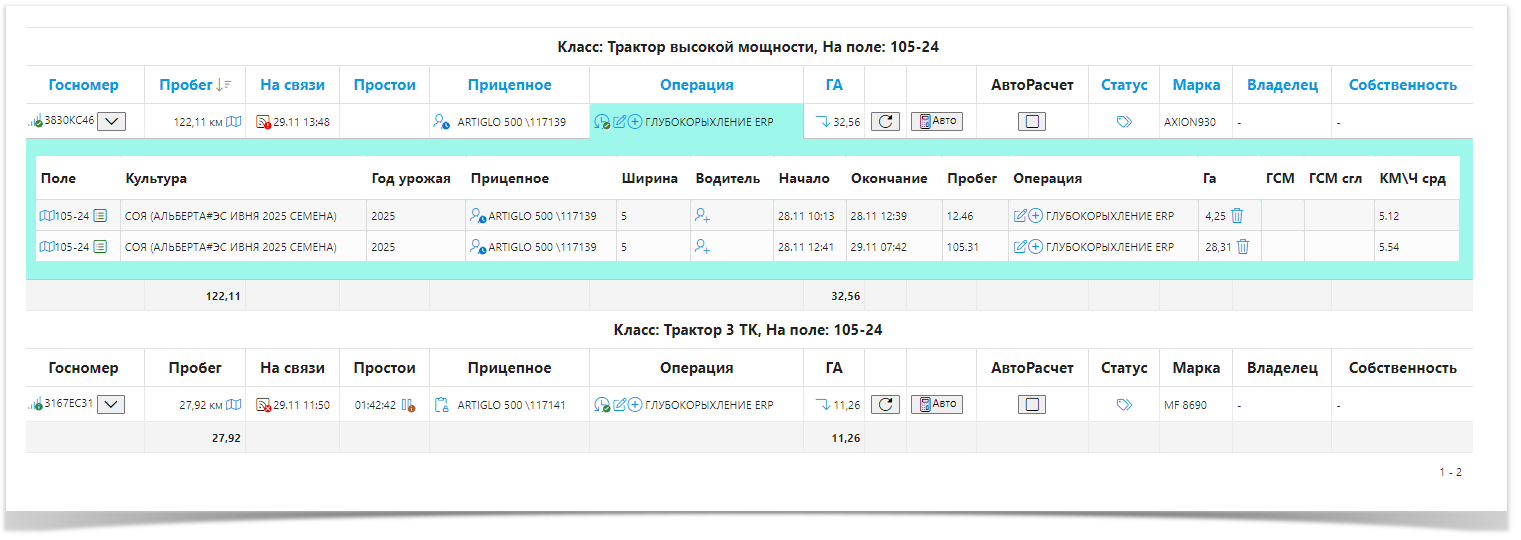Viewport: 1521px width, 540px height.
Task: Expand dropdown next to 3167ЕС31
Action: (x=112, y=405)
